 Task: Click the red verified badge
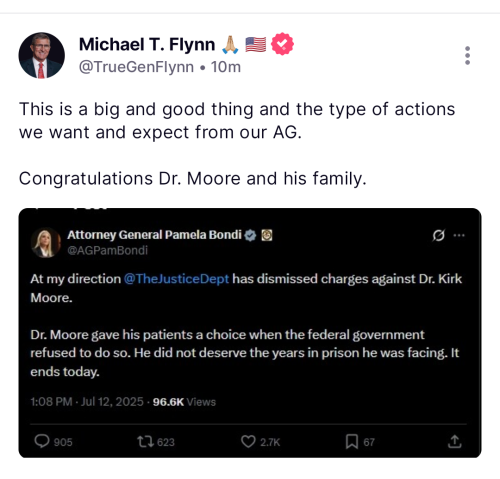pos(282,44)
